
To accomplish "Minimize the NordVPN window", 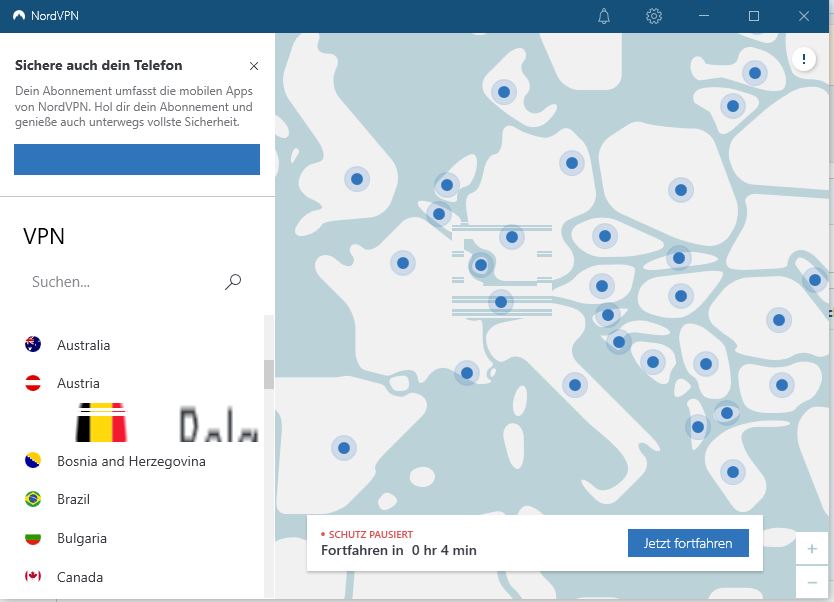I will coord(704,16).
